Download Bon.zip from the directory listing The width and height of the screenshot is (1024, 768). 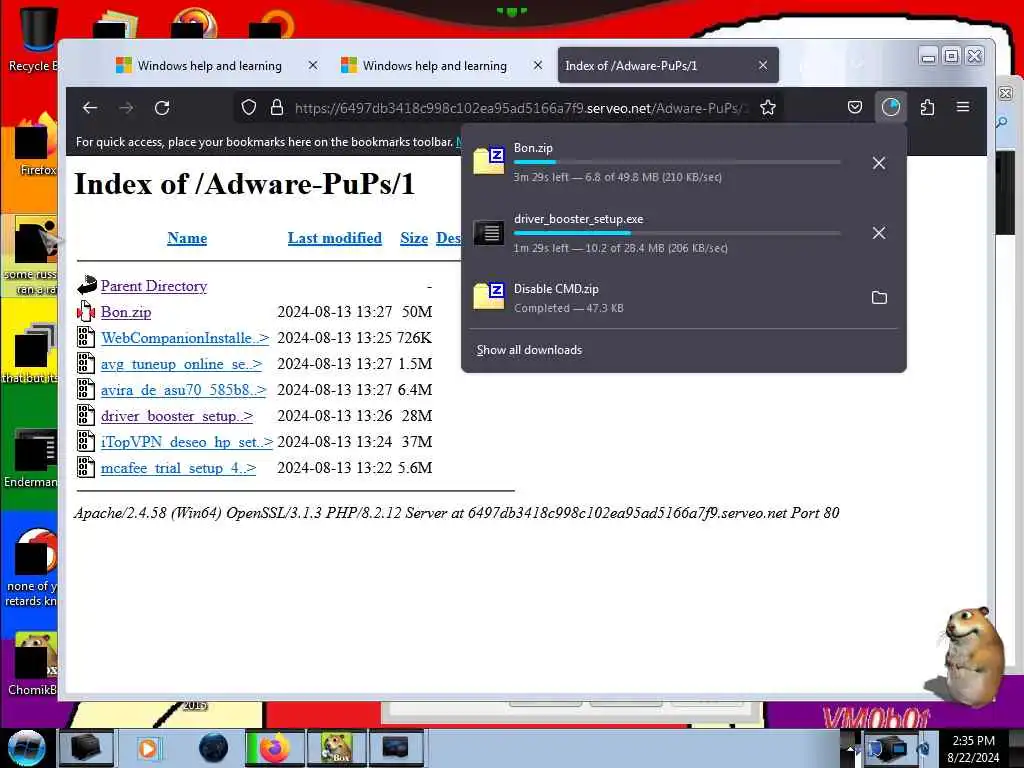coord(125,312)
